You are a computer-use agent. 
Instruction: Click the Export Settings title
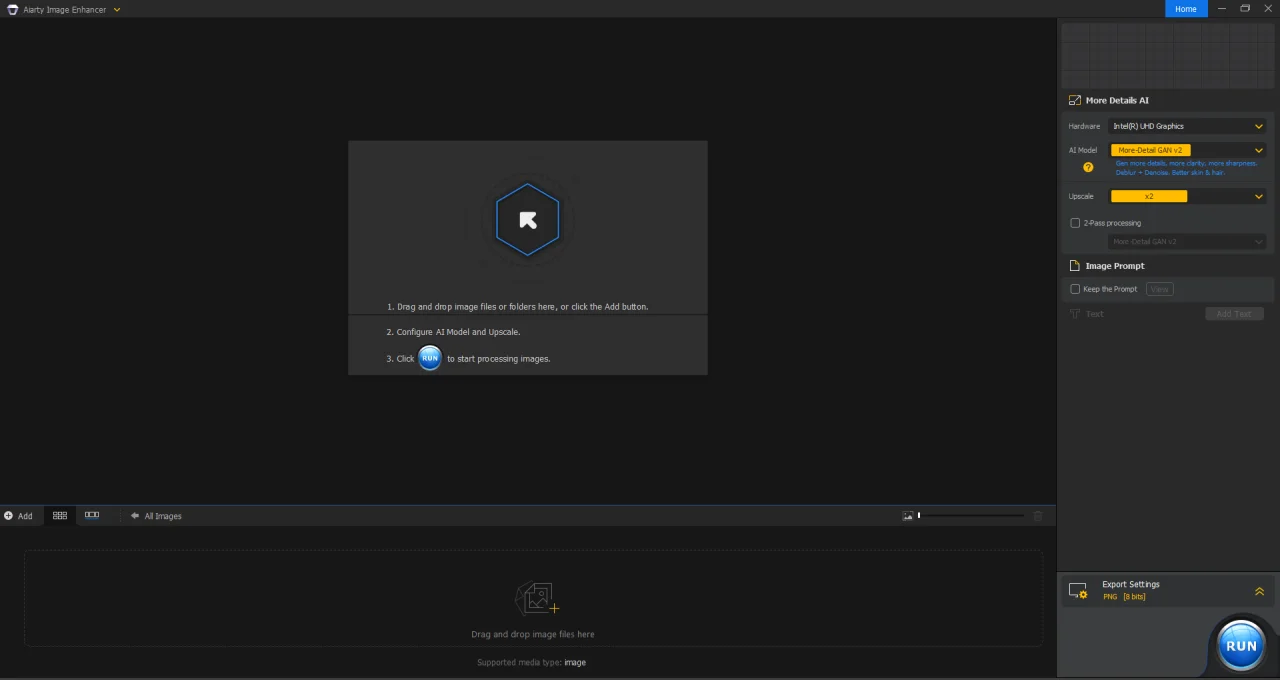pyautogui.click(x=1131, y=584)
